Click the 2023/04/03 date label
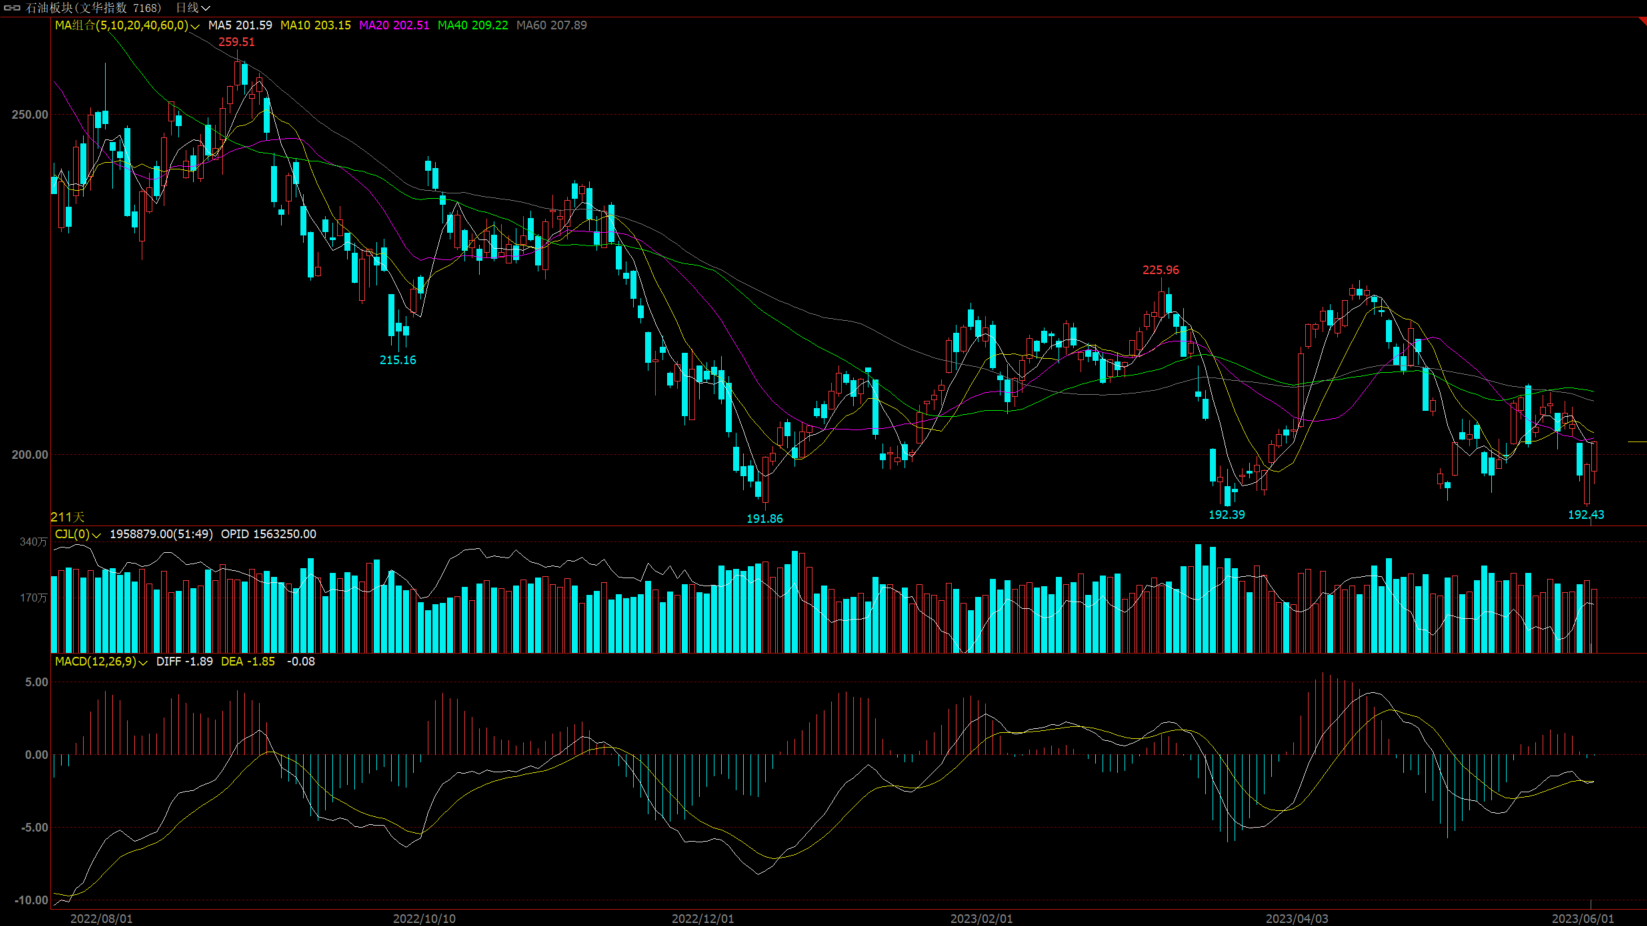 click(x=1297, y=919)
